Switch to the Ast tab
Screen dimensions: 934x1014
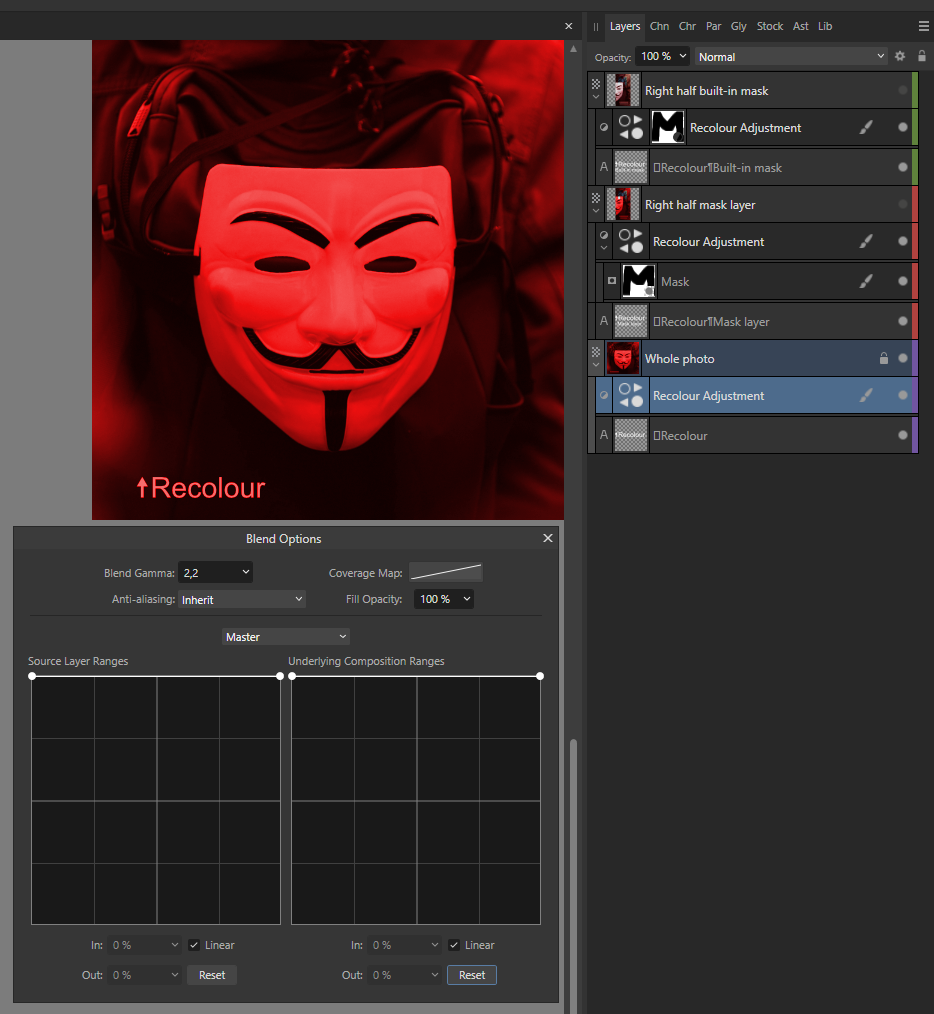pos(801,26)
